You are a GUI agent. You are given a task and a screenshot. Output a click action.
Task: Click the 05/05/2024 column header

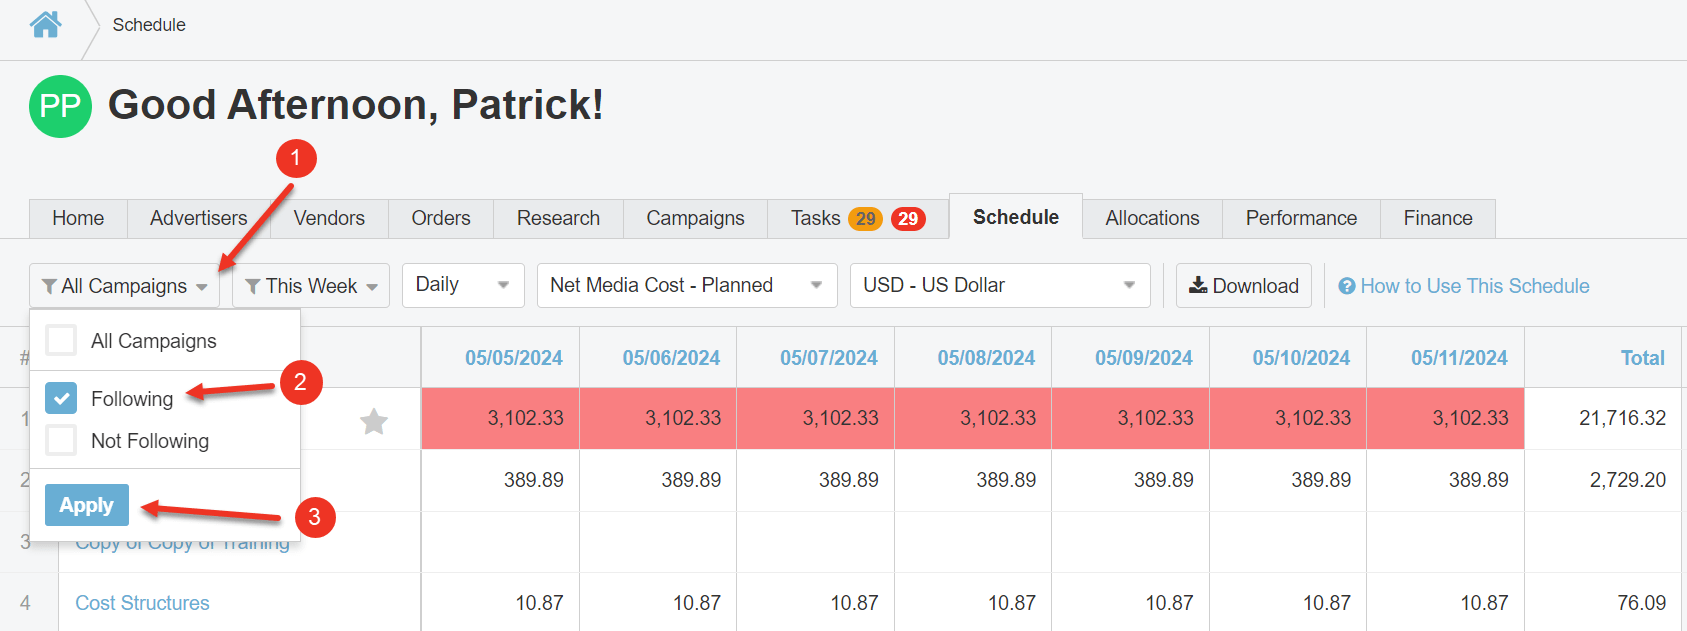click(513, 358)
